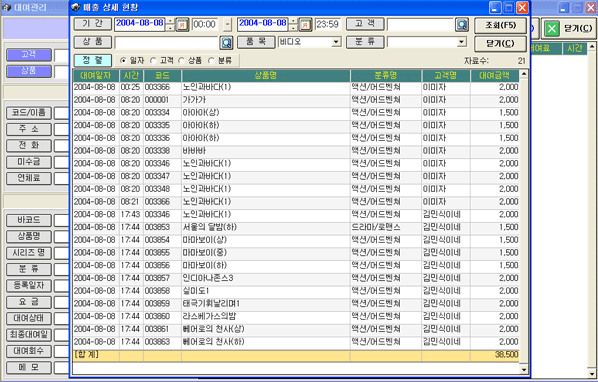
Task: Click the time cell 00:25
Action: tap(130, 87)
